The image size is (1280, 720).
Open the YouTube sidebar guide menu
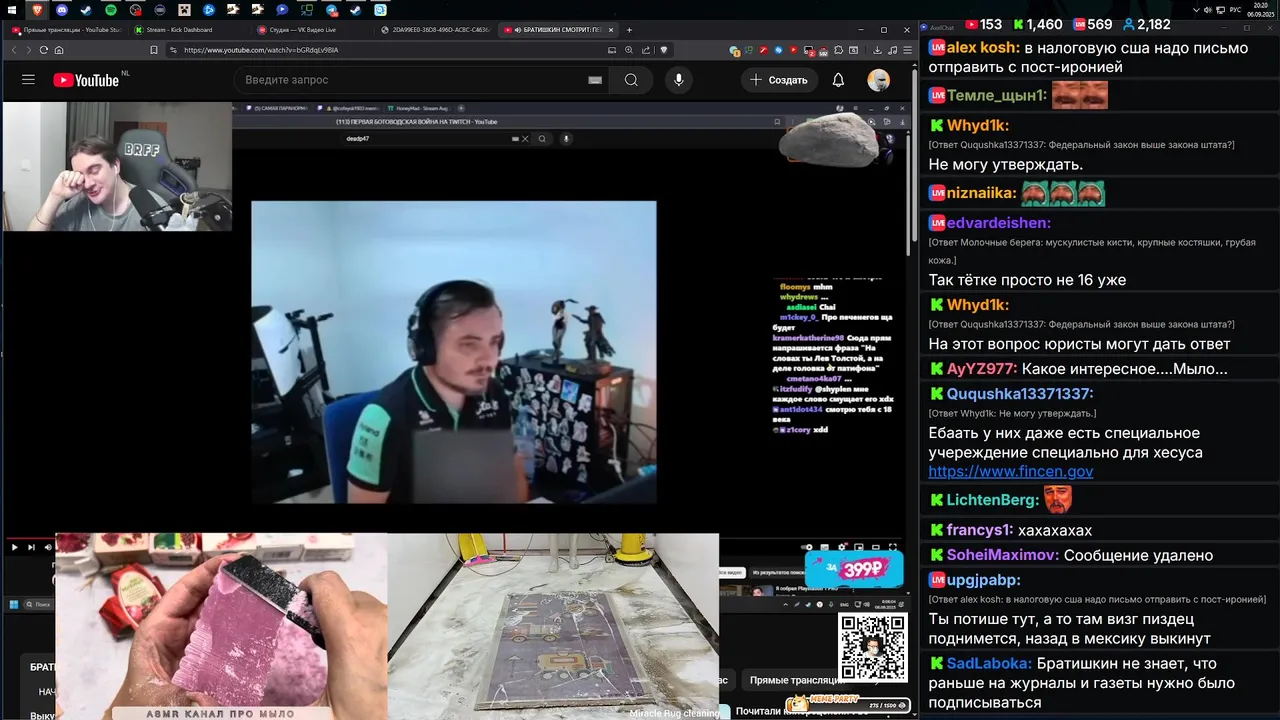tap(28, 80)
